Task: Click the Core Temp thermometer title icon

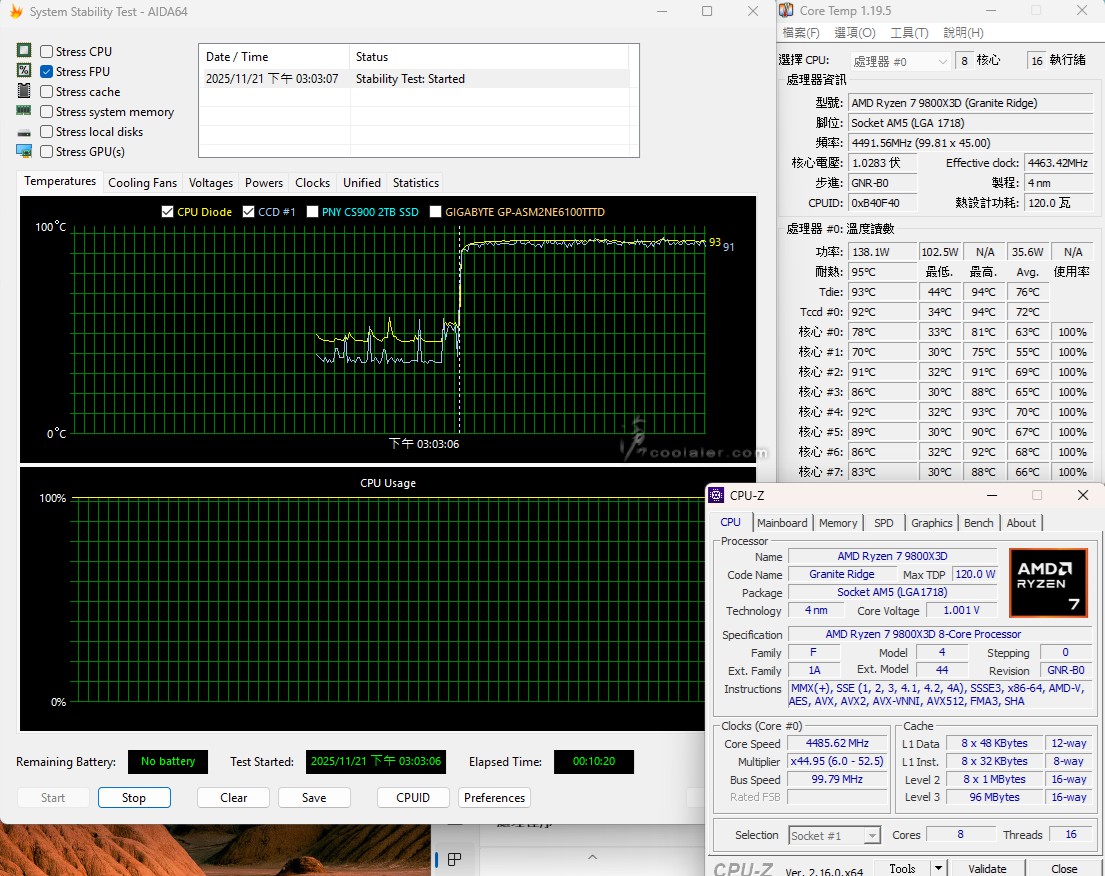Action: [x=788, y=11]
